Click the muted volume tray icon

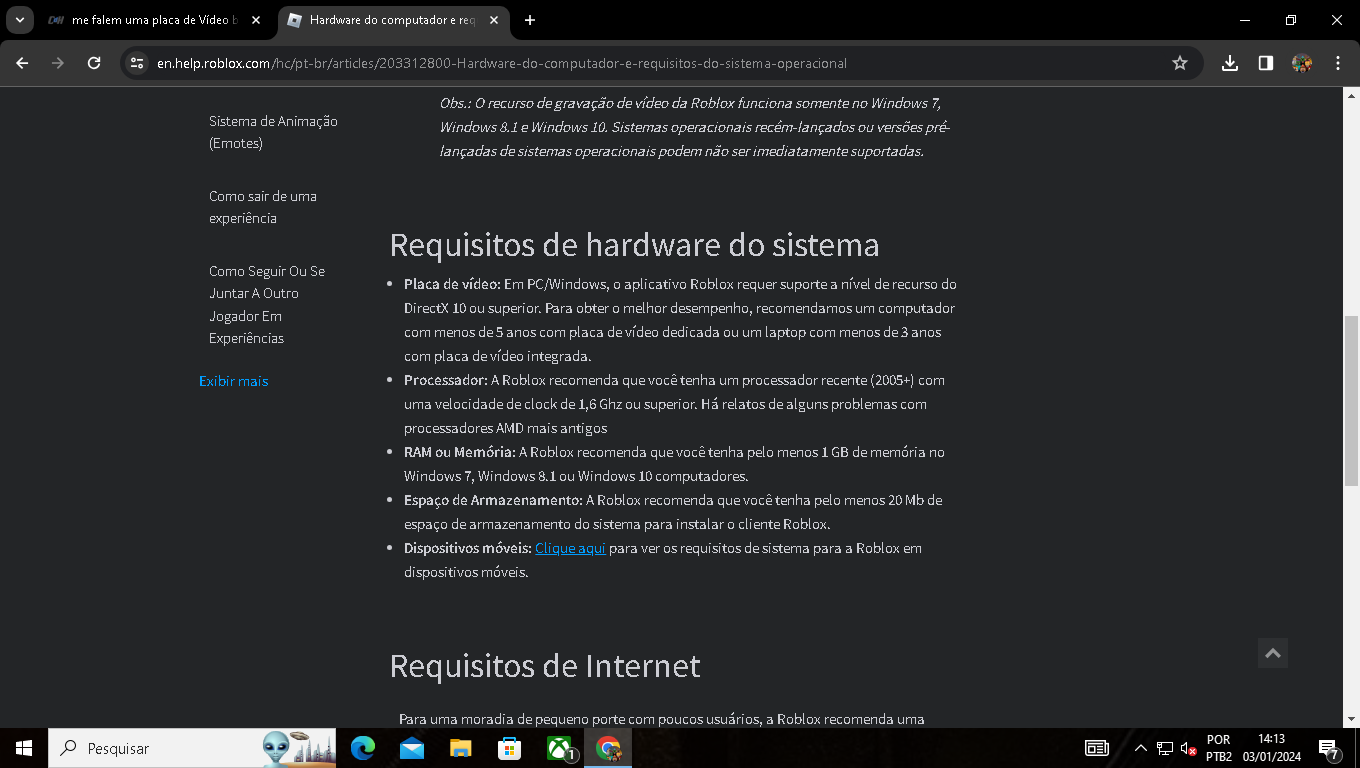point(1189,748)
